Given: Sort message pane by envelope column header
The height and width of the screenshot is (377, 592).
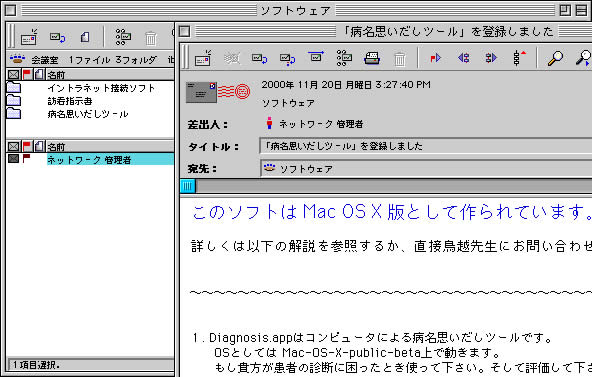Looking at the screenshot, I should click(x=14, y=146).
